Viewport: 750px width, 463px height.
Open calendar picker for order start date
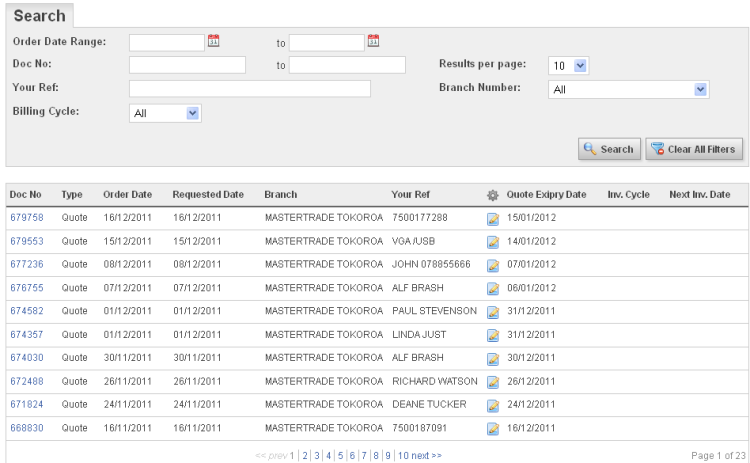(213, 41)
